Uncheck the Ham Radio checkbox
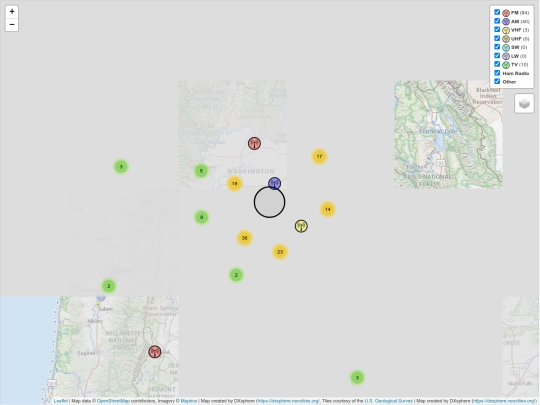 tap(497, 73)
